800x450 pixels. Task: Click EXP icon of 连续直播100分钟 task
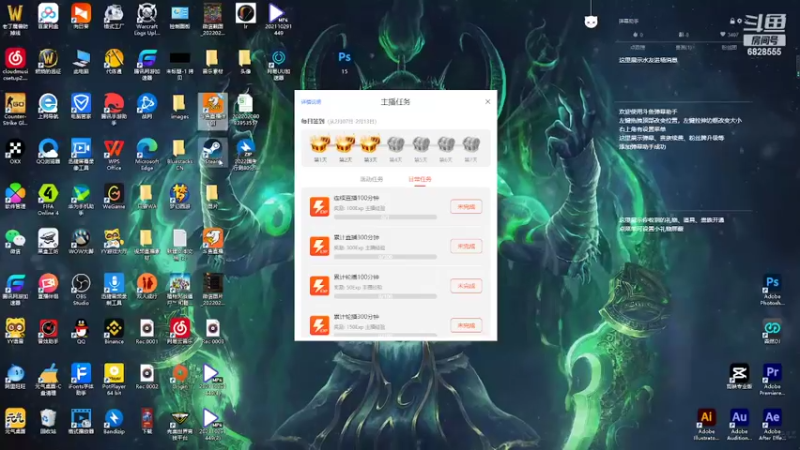point(319,207)
